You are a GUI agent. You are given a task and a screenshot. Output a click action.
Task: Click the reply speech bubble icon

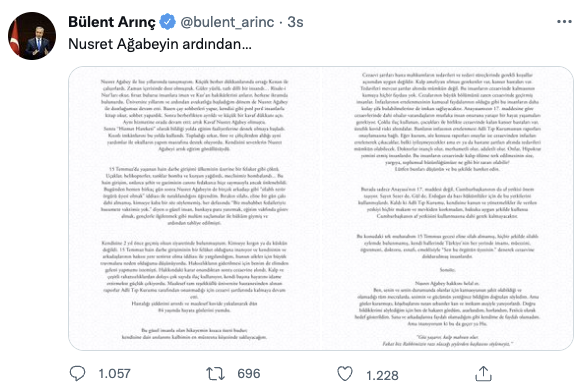pyautogui.click(x=77, y=373)
